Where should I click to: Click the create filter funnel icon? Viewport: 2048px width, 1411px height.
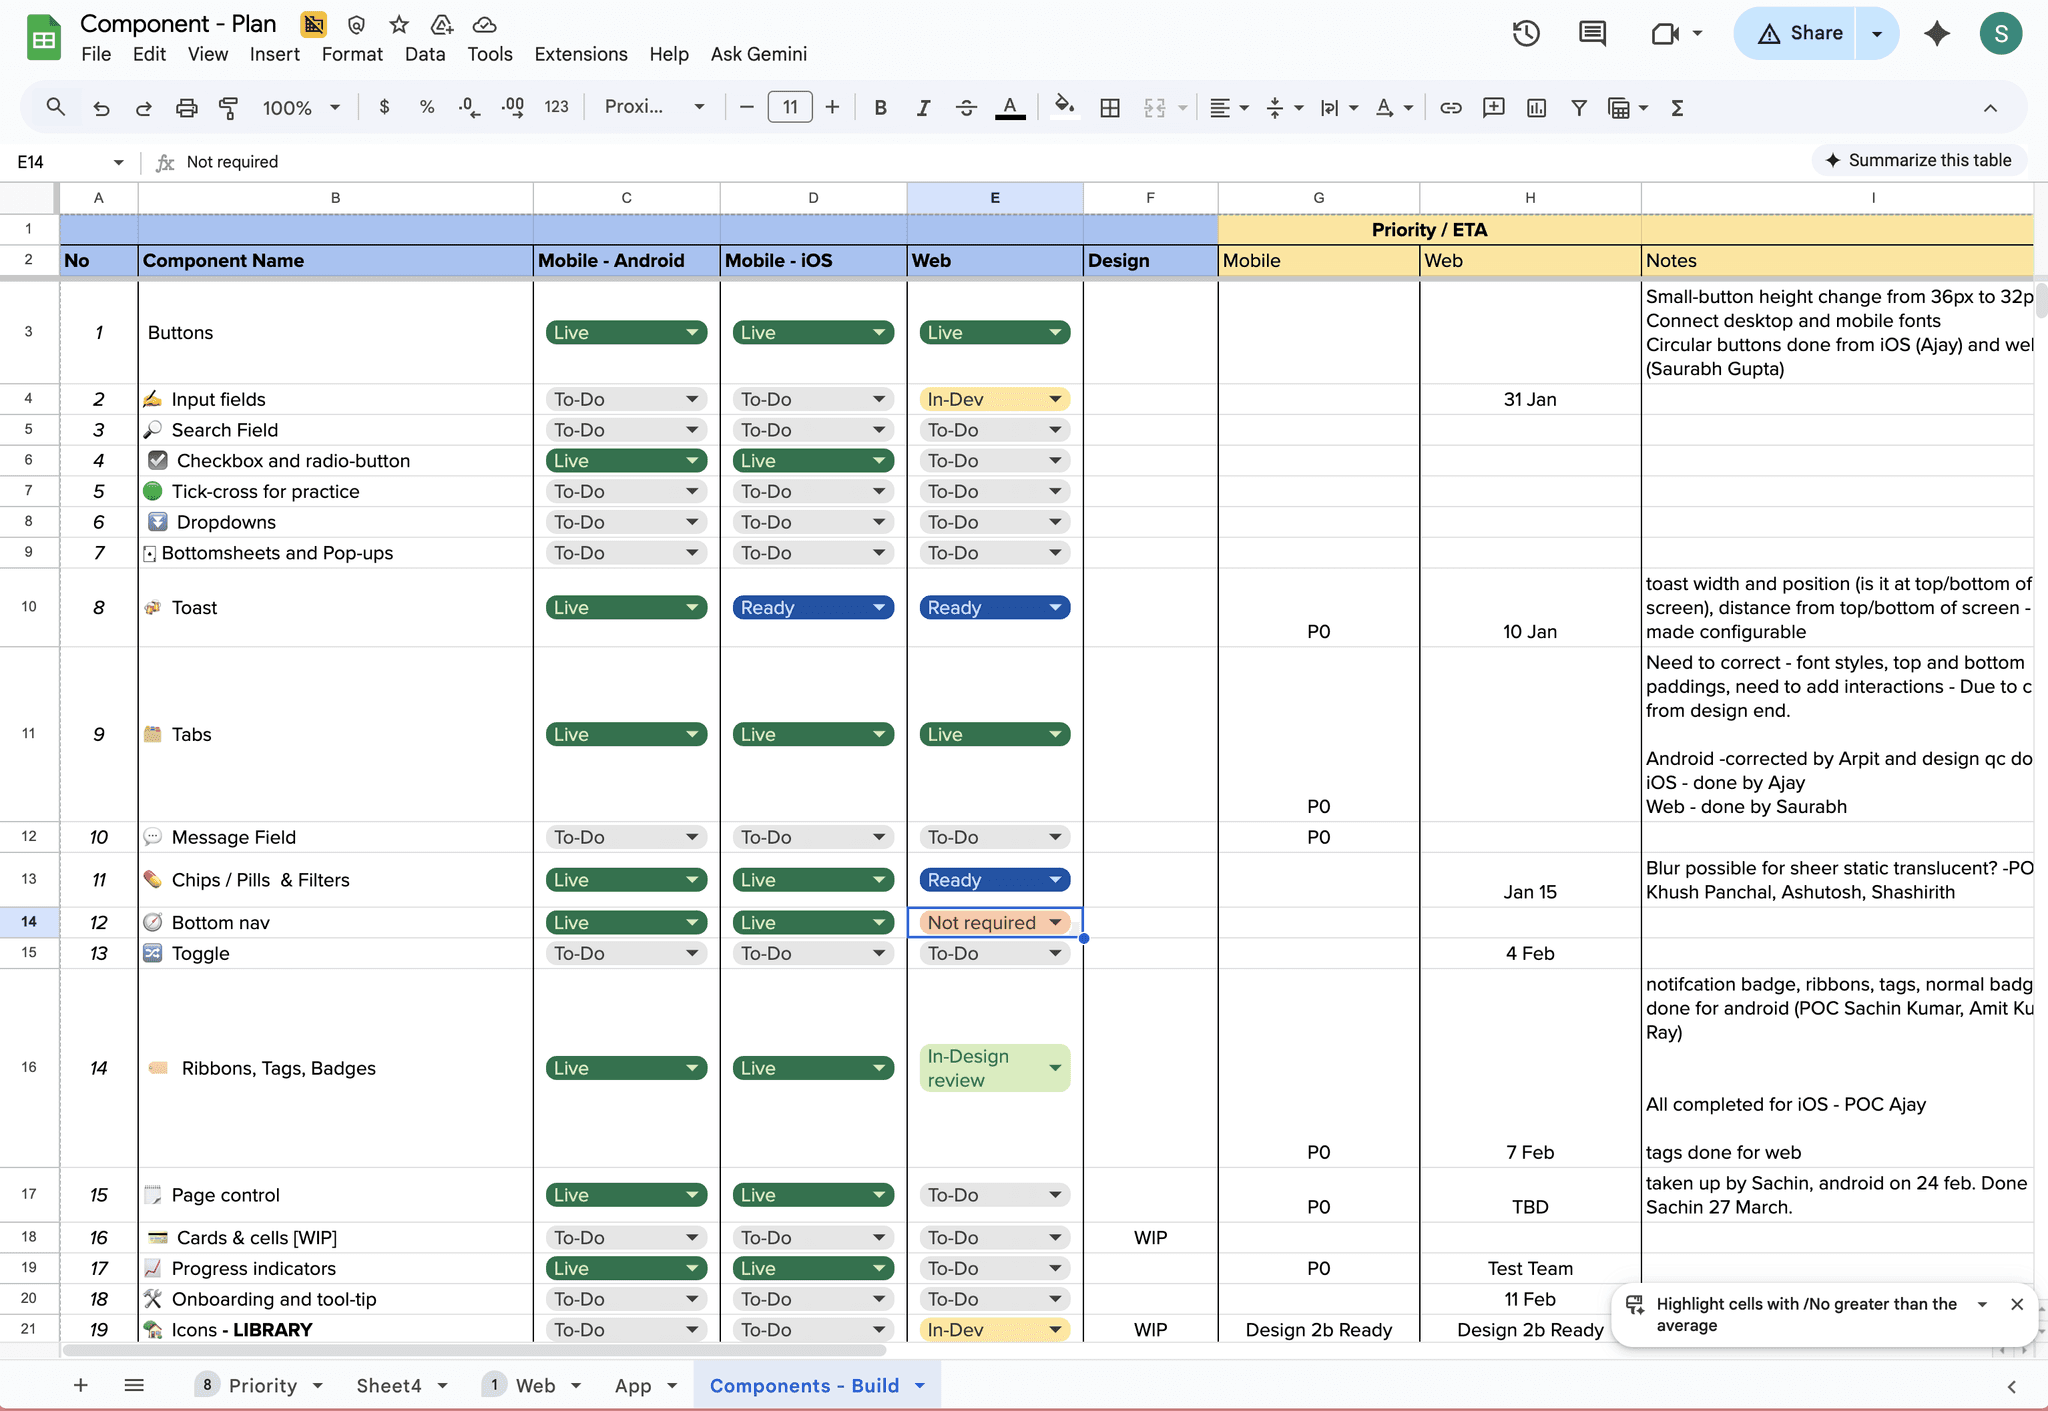pos(1578,108)
